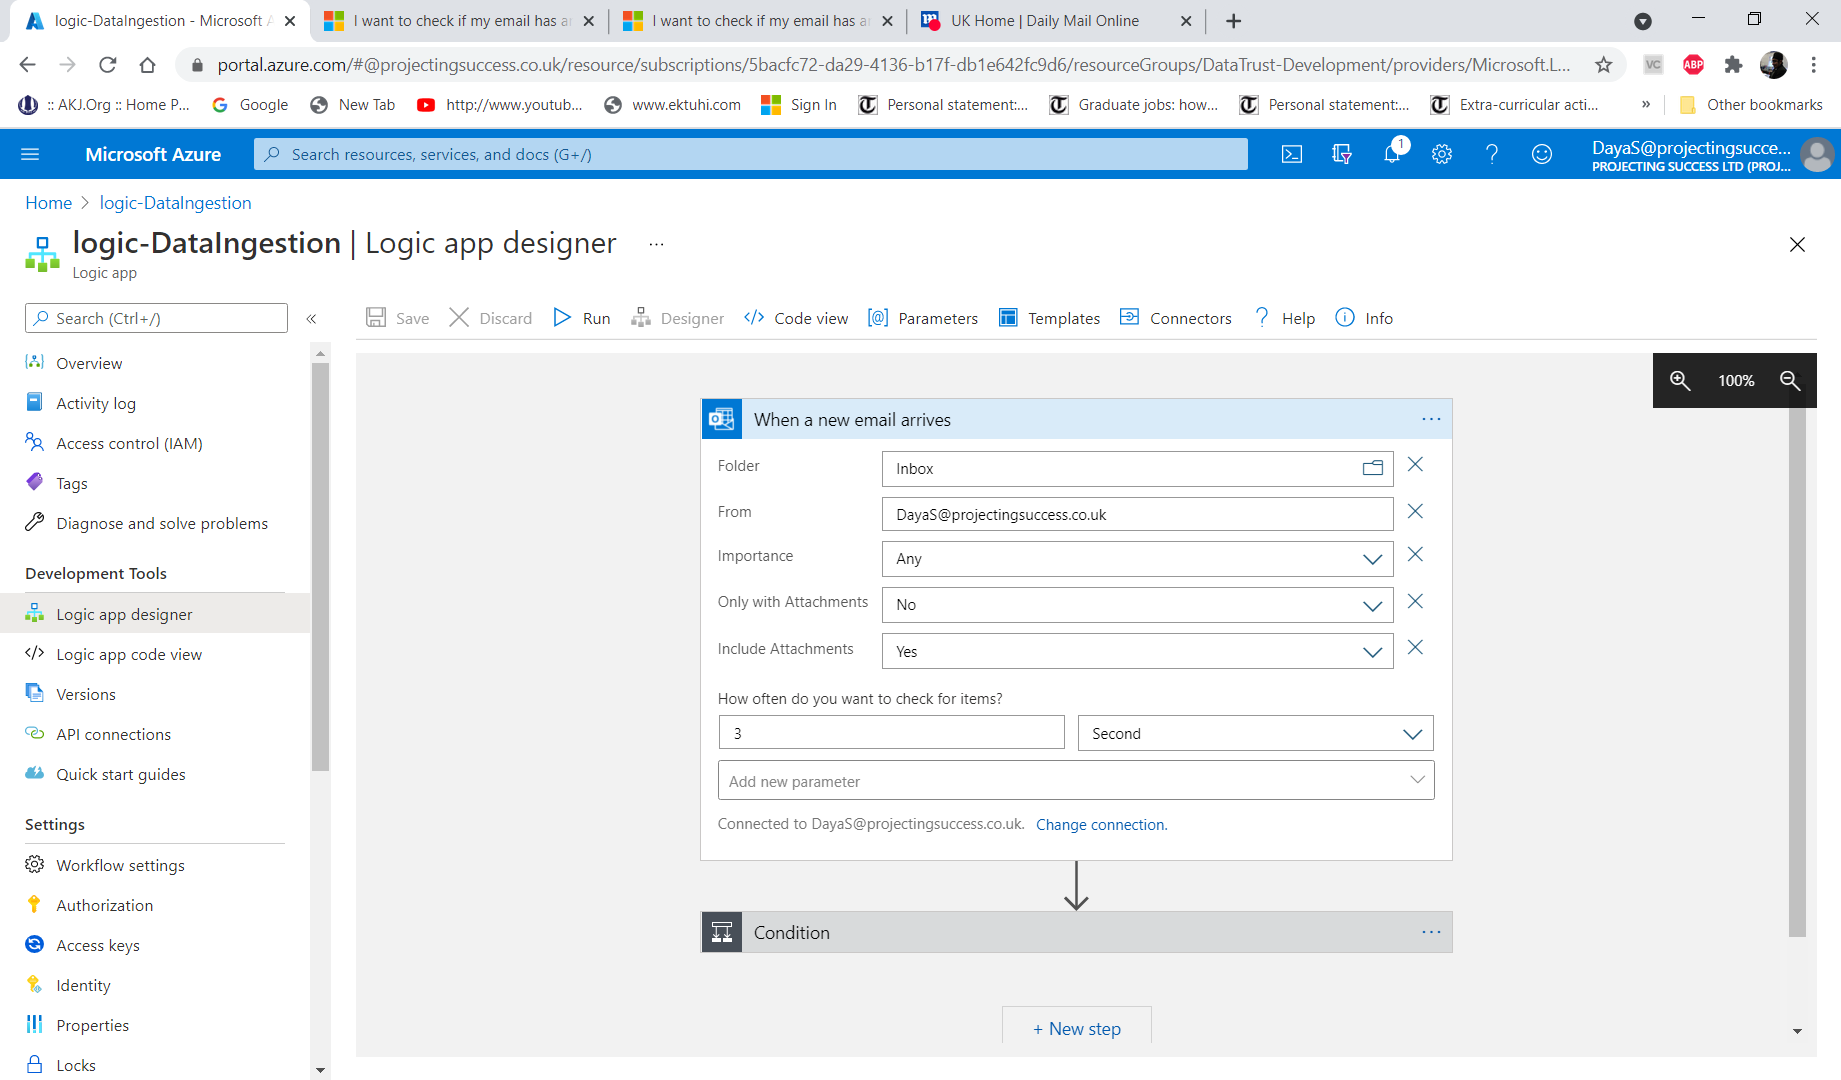Screen dimensions: 1841x1080
Task: Open Chrome profile tab search dropdown
Action: point(1642,21)
